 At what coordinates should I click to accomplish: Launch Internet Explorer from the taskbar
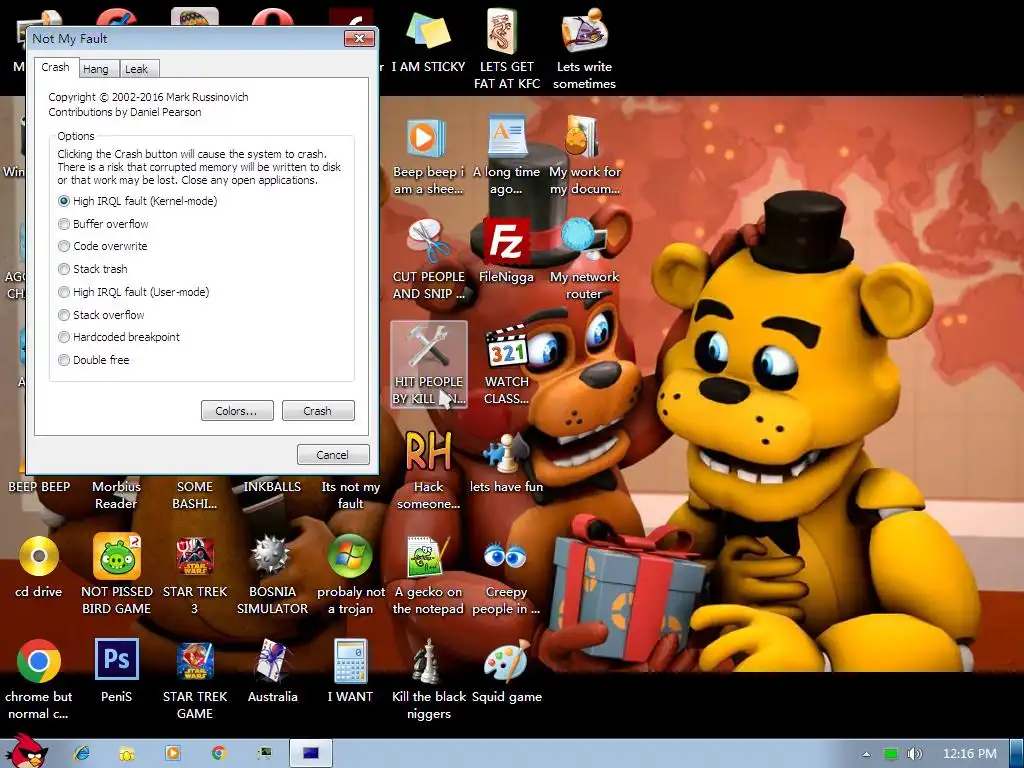[x=81, y=754]
